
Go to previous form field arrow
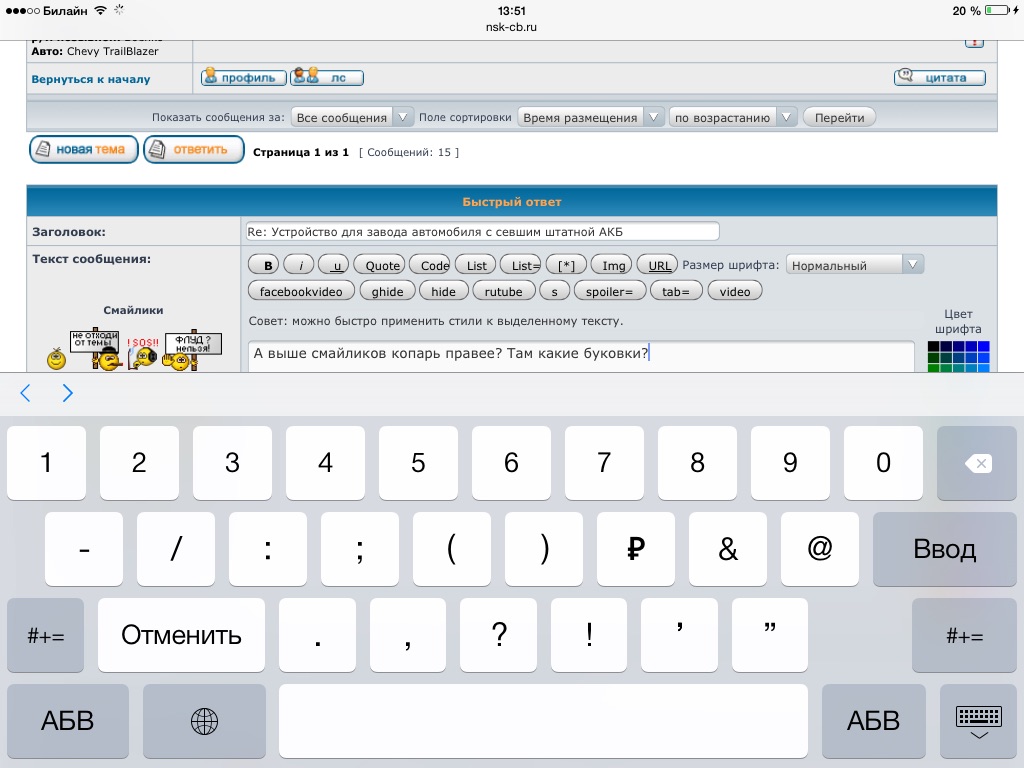pyautogui.click(x=26, y=393)
